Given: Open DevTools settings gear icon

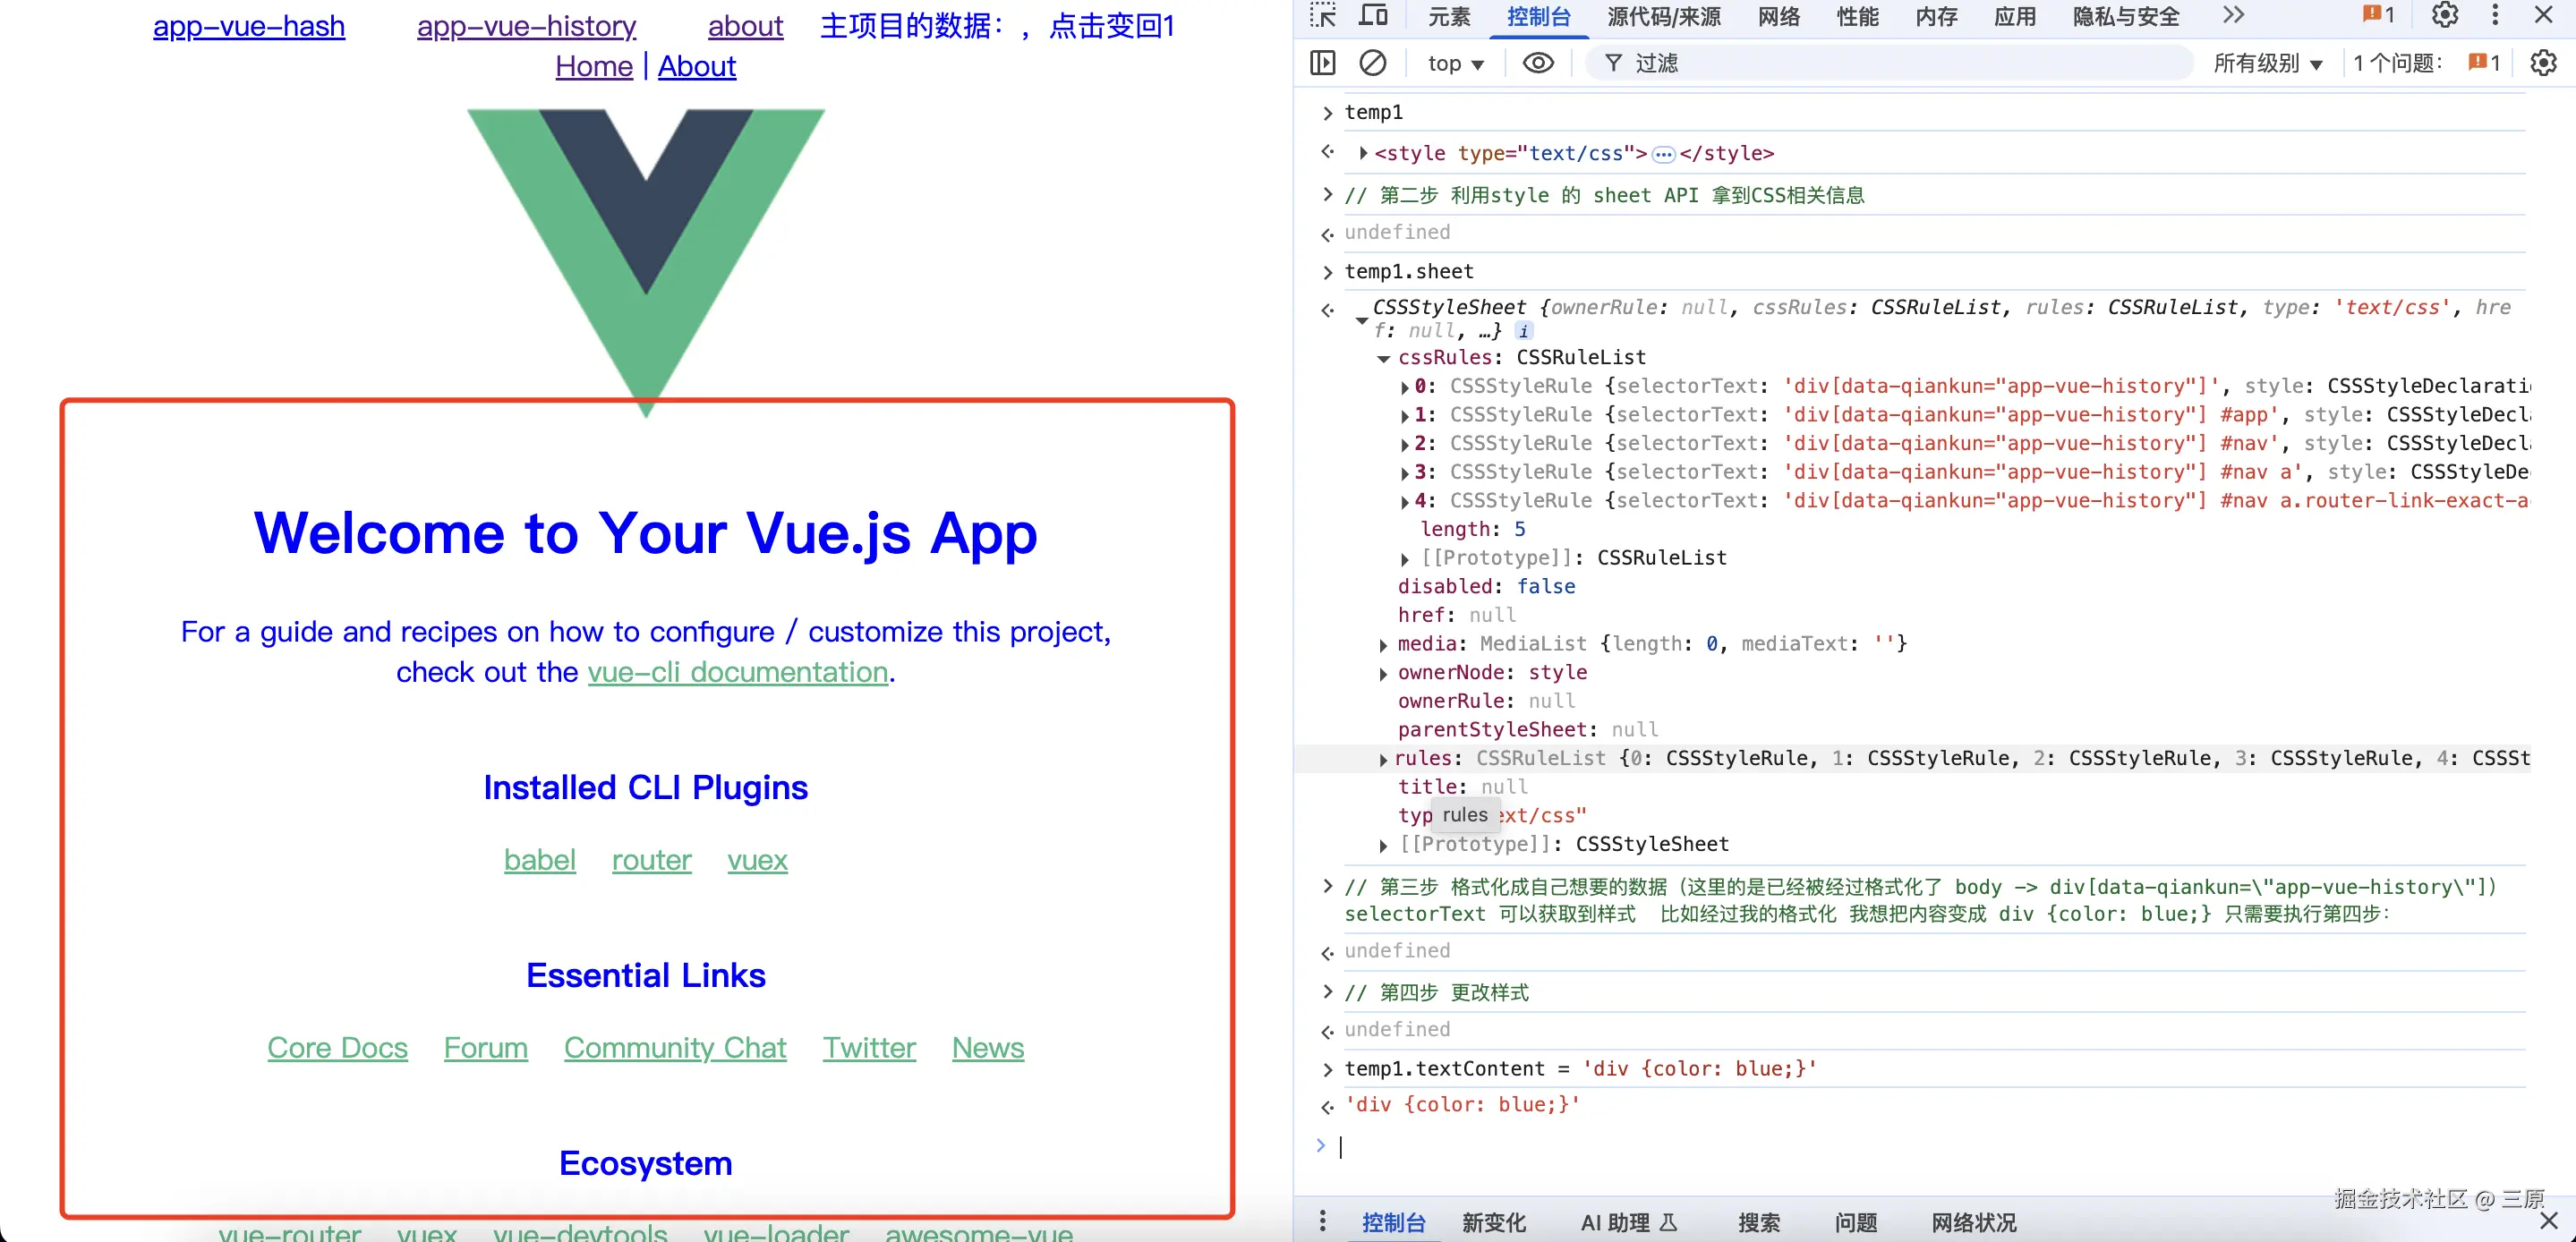Looking at the screenshot, I should tap(2444, 15).
